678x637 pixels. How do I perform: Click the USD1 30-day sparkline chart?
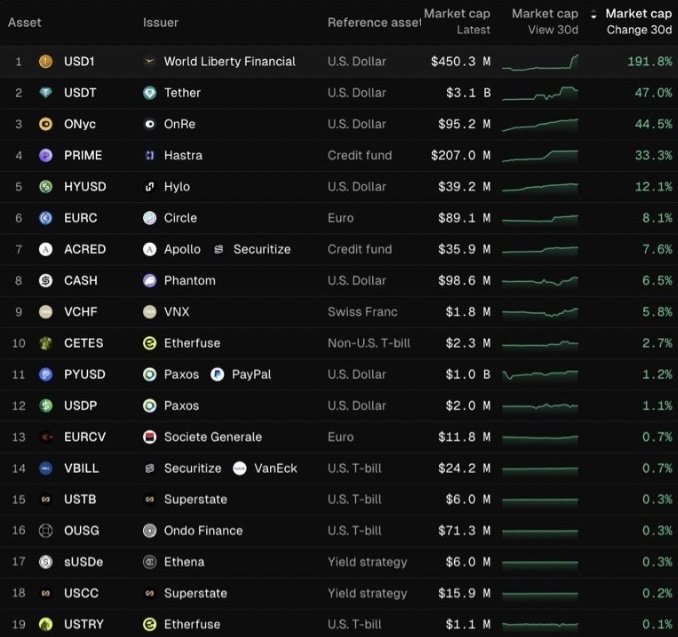click(540, 62)
